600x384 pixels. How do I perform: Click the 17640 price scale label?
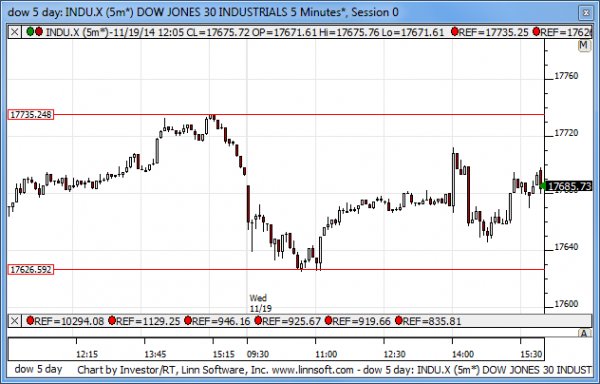coord(566,247)
